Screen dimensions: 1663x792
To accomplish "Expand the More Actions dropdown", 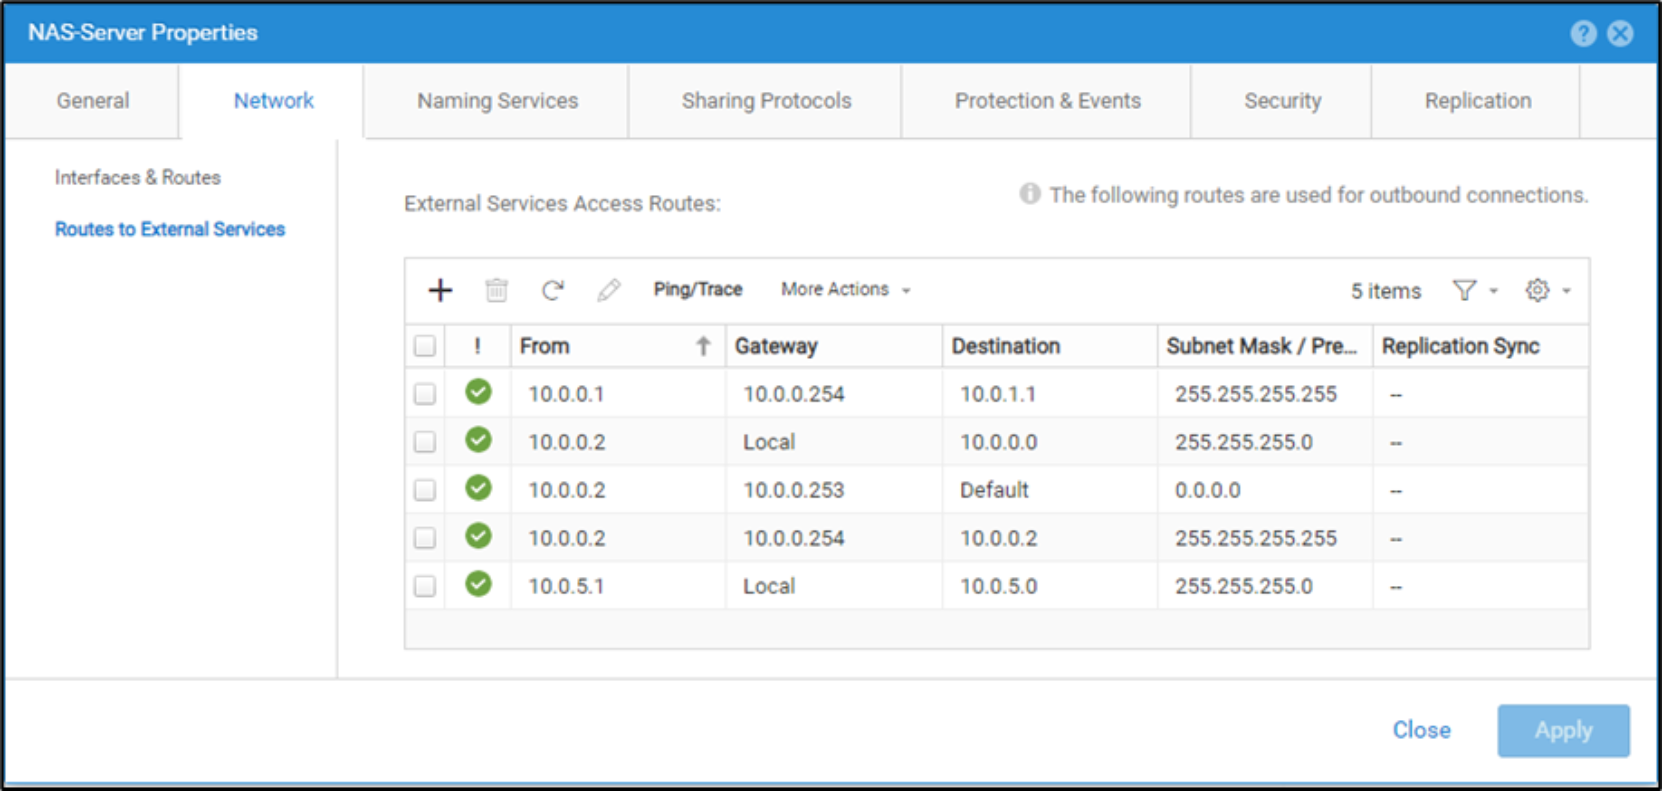I will pos(846,290).
